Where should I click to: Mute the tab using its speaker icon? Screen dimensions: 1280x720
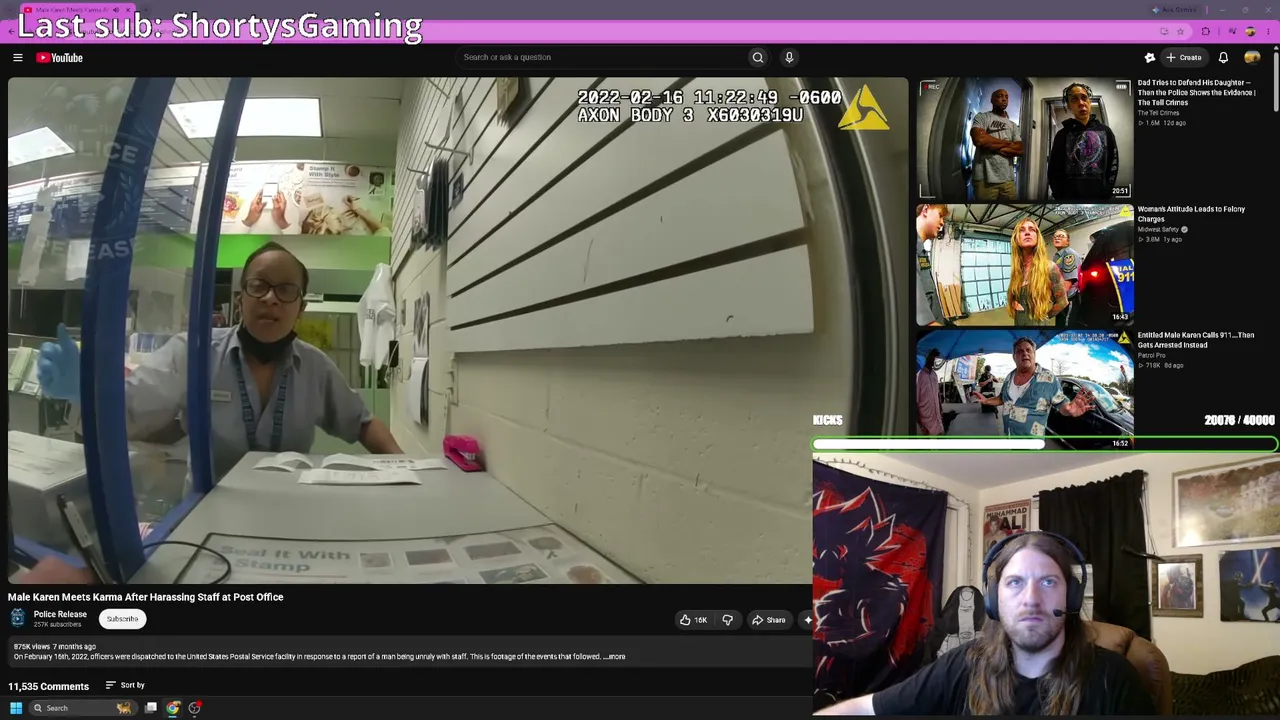(x=116, y=10)
